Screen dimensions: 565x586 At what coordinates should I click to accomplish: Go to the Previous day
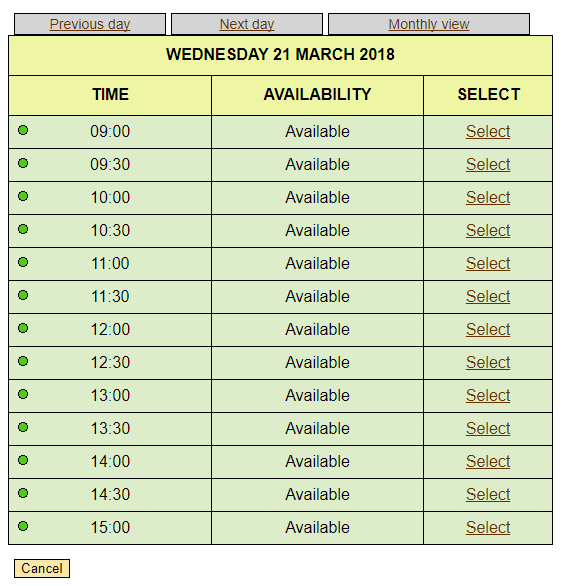tap(90, 24)
